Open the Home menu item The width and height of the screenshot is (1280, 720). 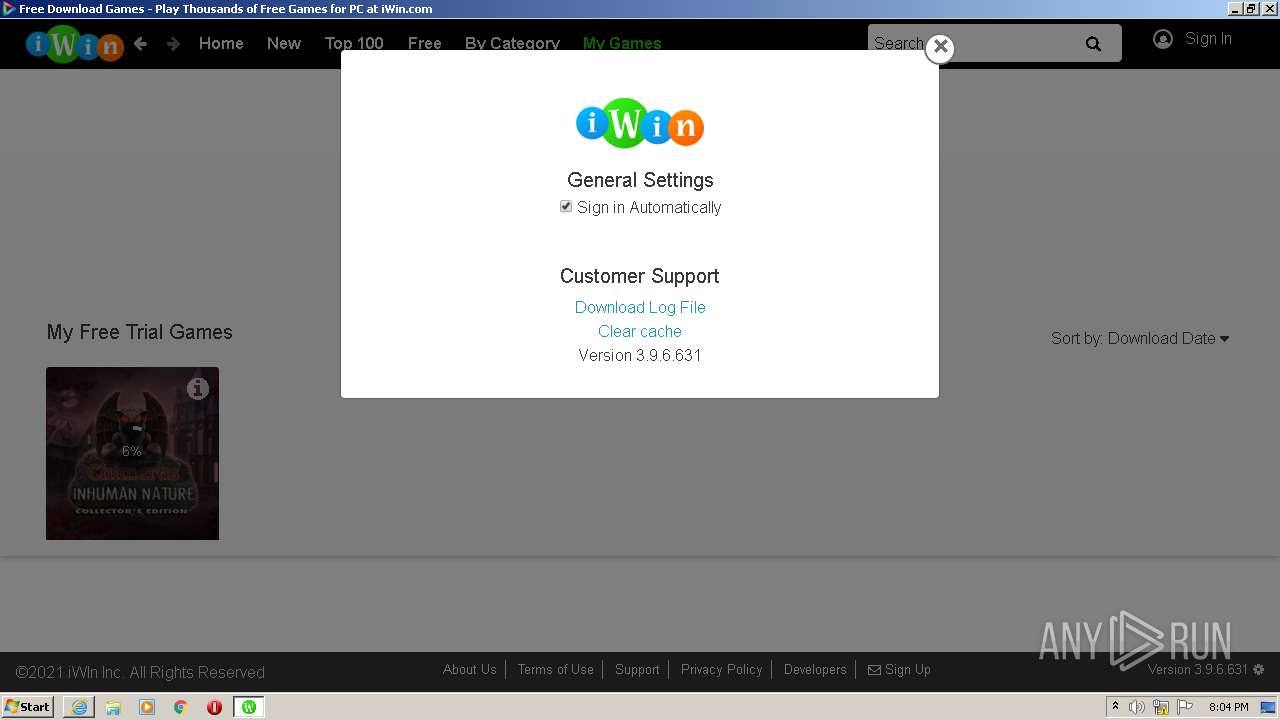[221, 43]
